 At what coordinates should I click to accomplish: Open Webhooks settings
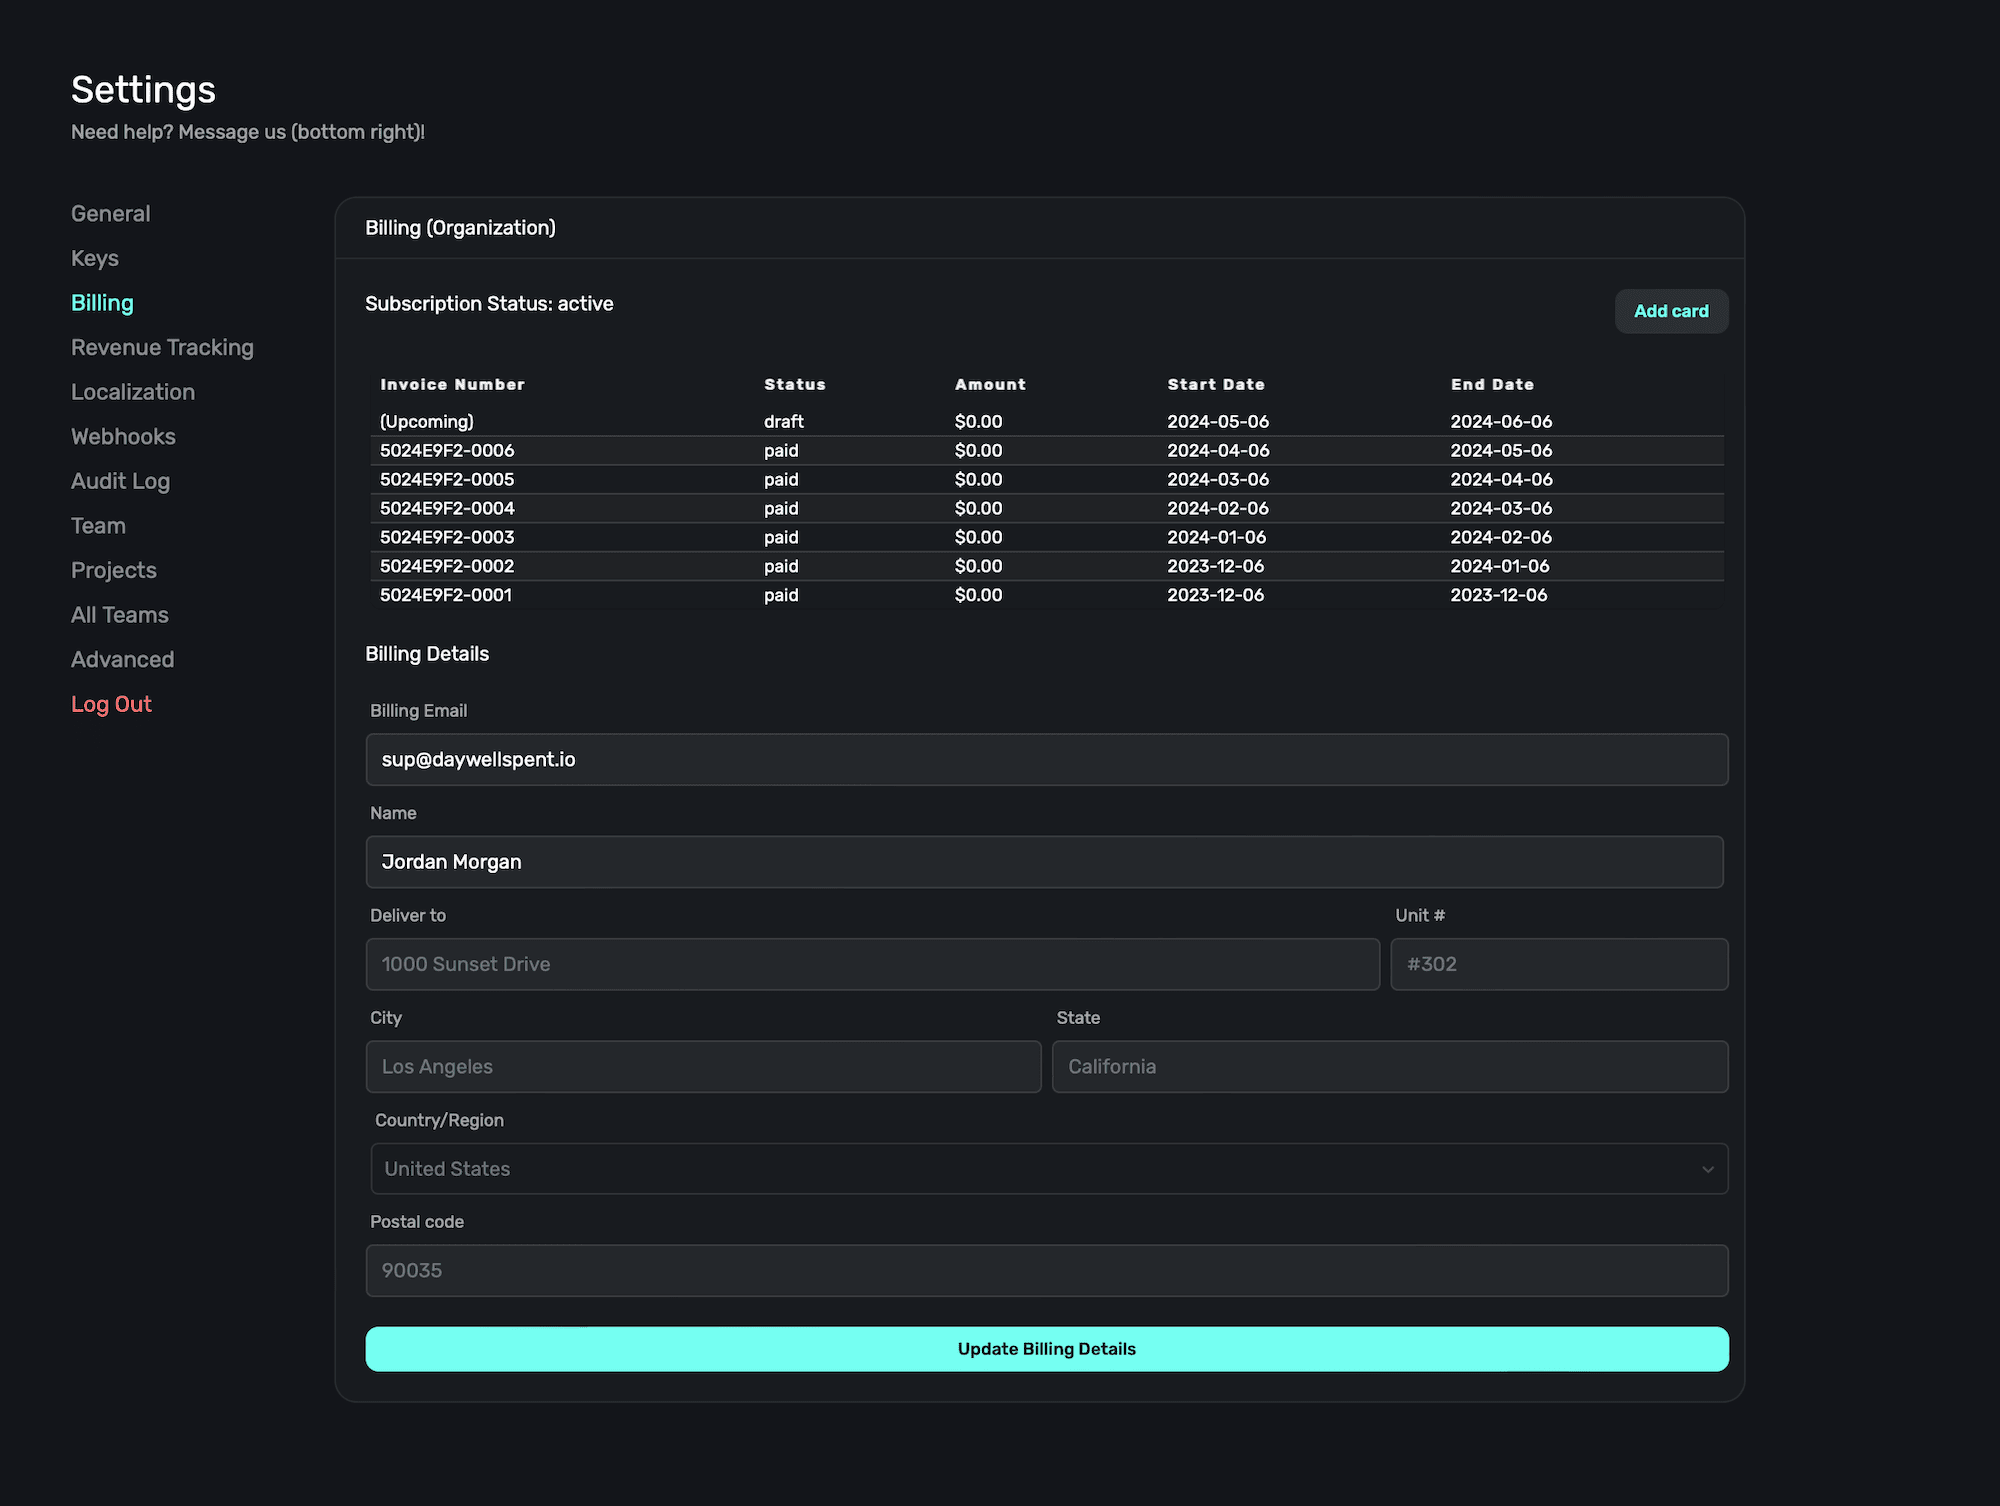click(123, 437)
